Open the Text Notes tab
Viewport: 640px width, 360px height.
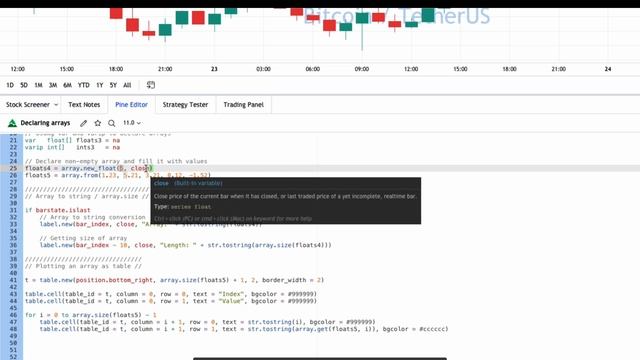click(84, 104)
